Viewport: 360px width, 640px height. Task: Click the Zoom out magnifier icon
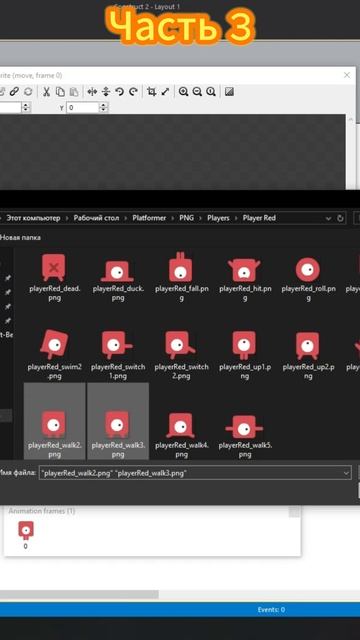197,91
